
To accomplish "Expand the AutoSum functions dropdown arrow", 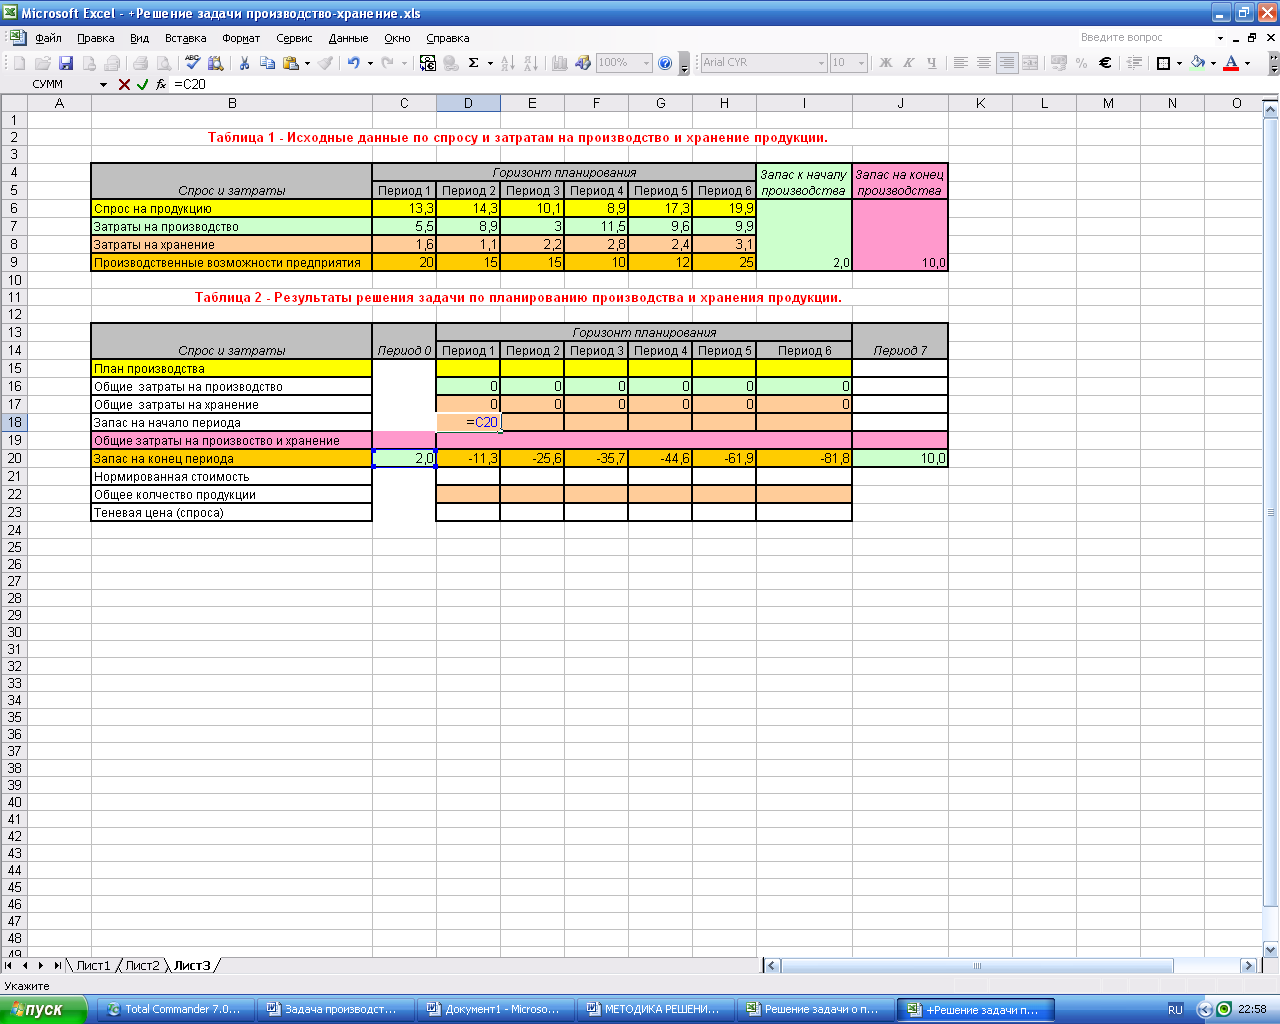I will pos(490,63).
